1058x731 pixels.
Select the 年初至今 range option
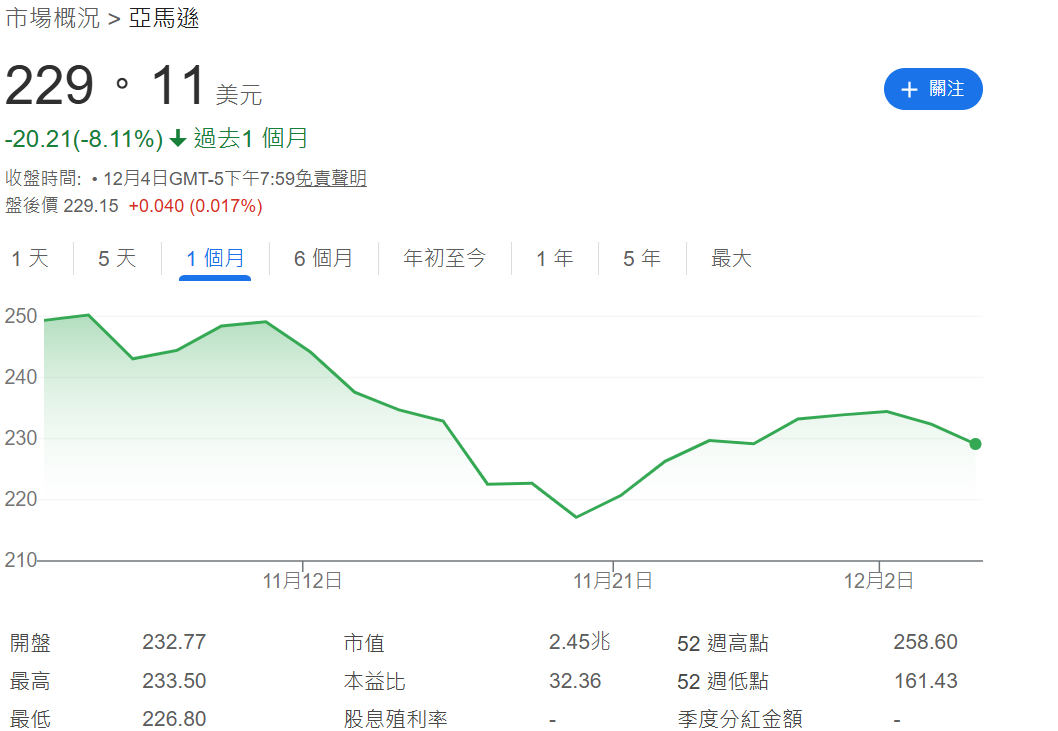click(x=443, y=258)
